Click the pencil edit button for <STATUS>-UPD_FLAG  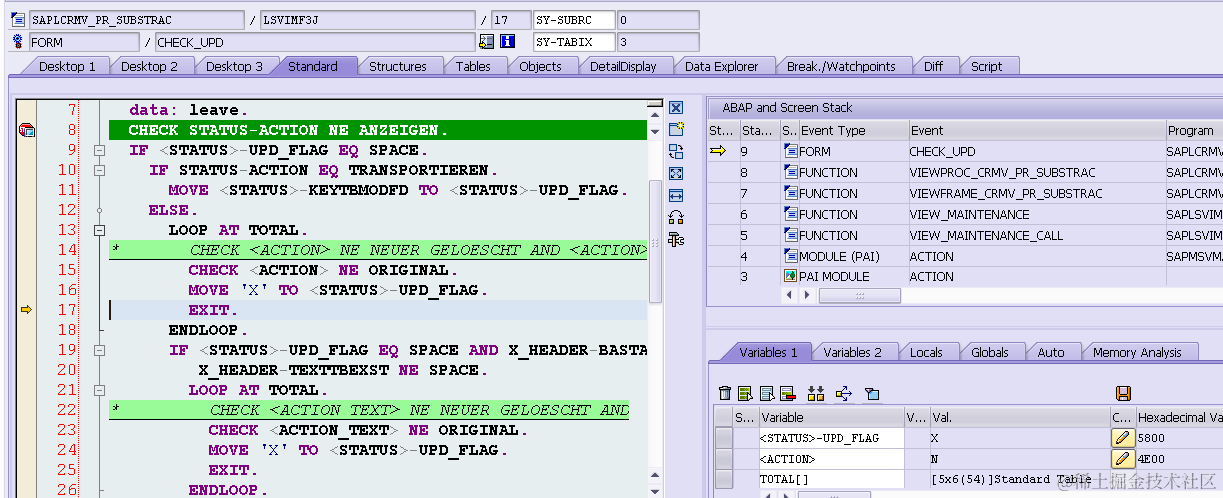pyautogui.click(x=1123, y=438)
